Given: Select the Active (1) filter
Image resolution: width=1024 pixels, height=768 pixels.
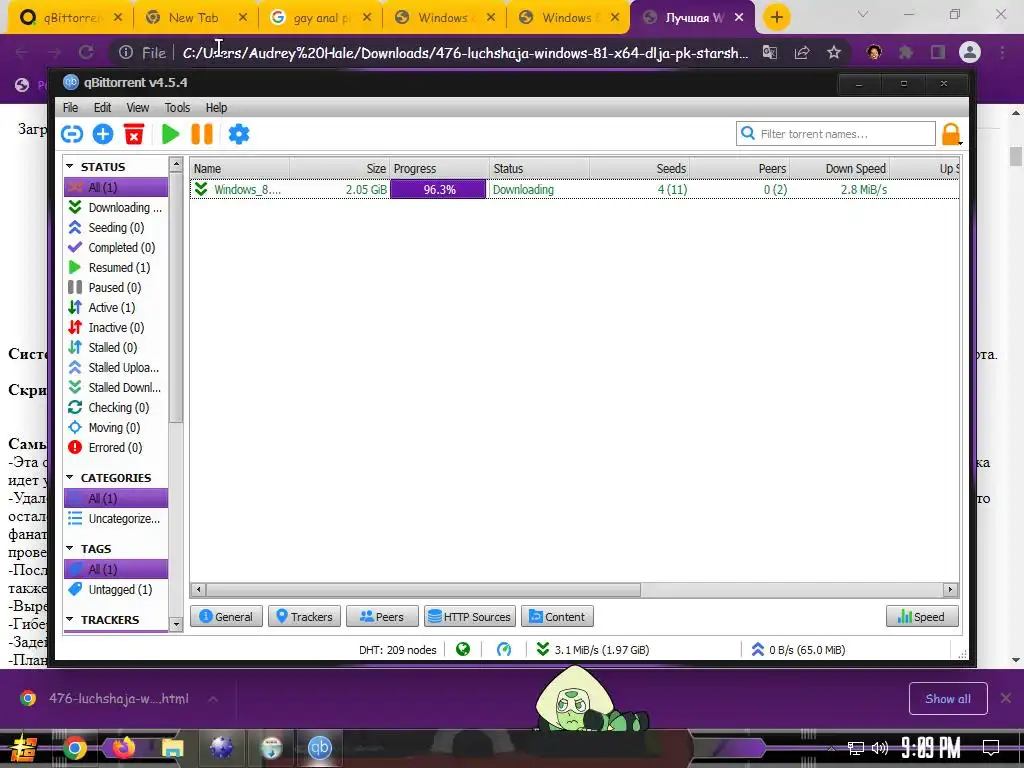Looking at the screenshot, I should click(x=116, y=307).
